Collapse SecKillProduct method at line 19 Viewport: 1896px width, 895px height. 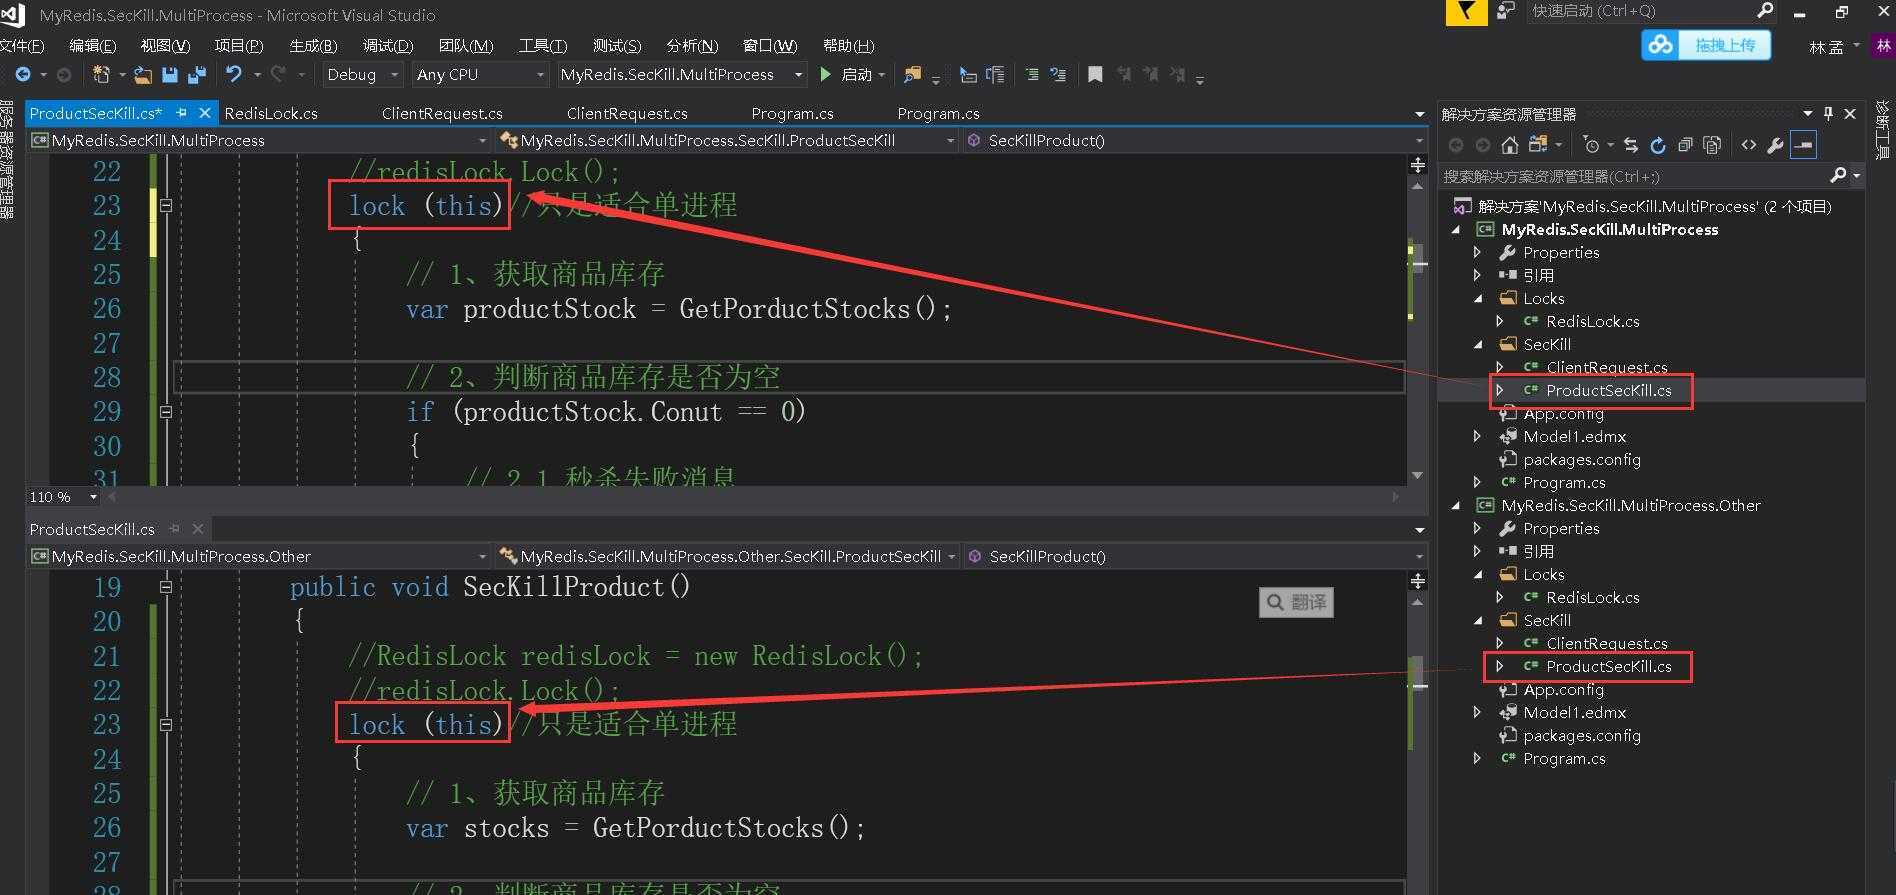coord(166,587)
